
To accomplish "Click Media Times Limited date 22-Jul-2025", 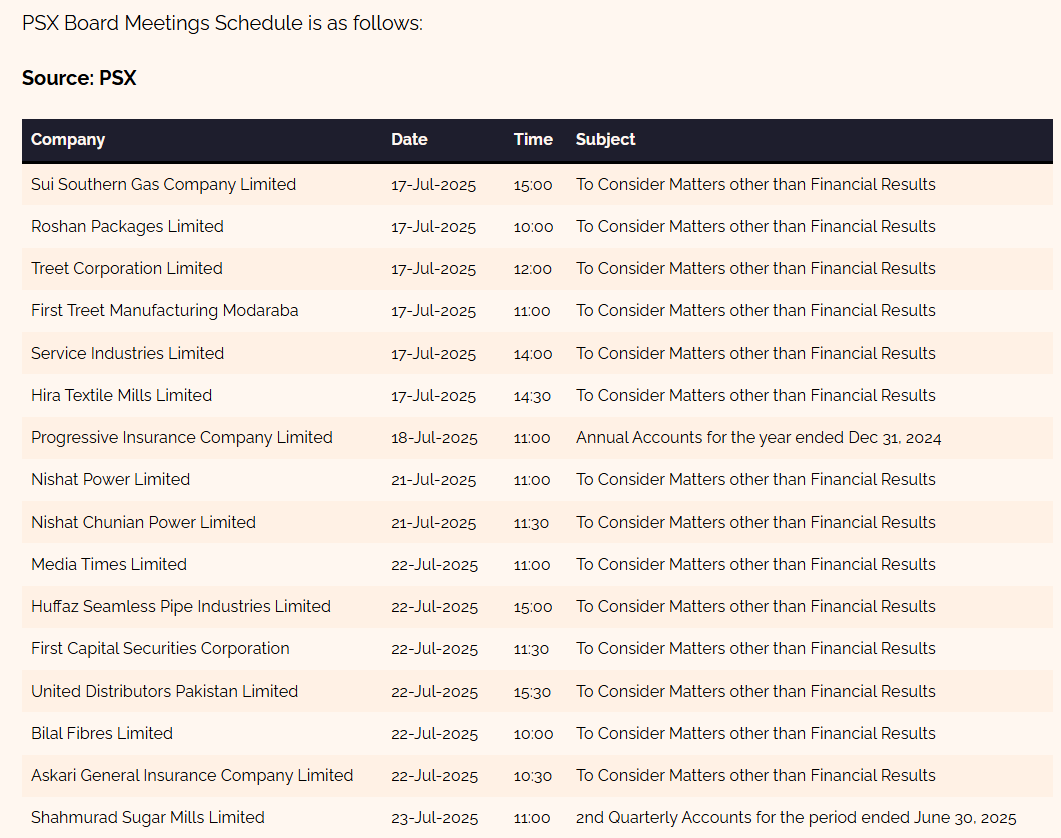I will (x=434, y=565).
